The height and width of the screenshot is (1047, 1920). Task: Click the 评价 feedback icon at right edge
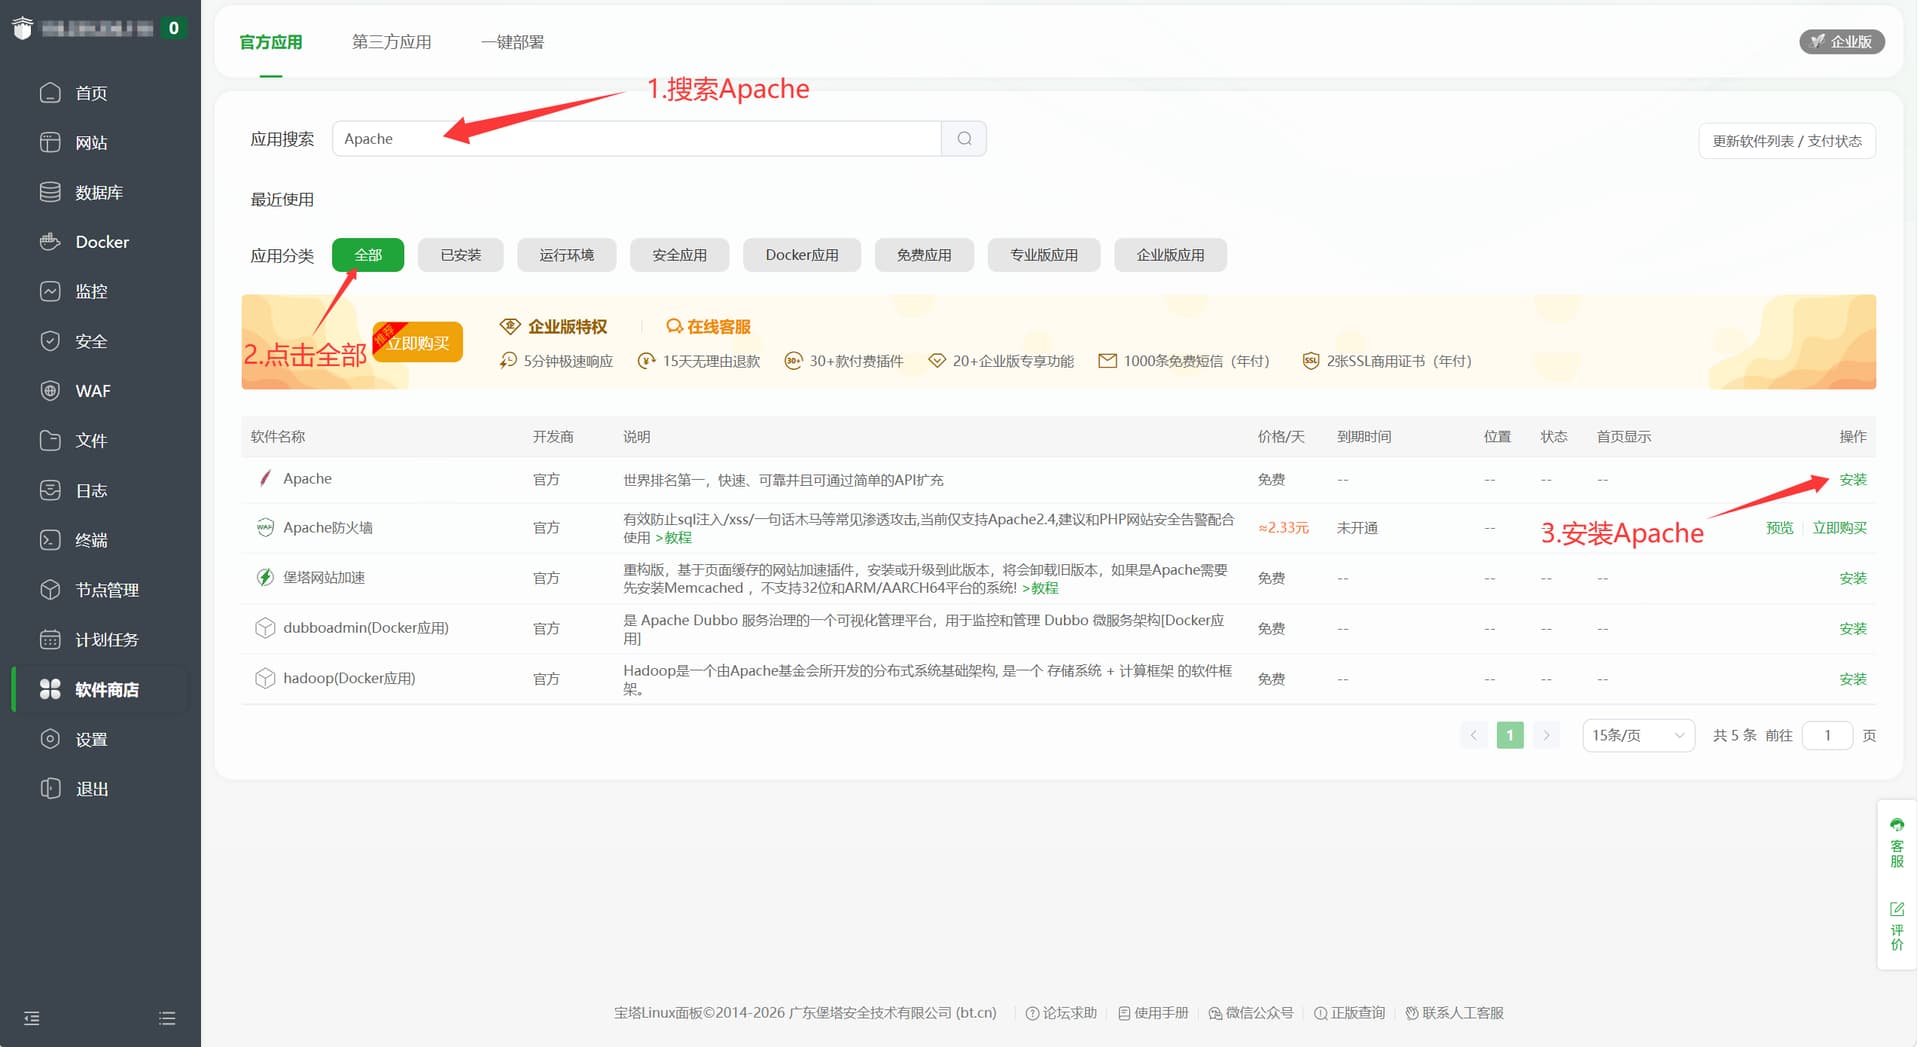click(x=1897, y=926)
